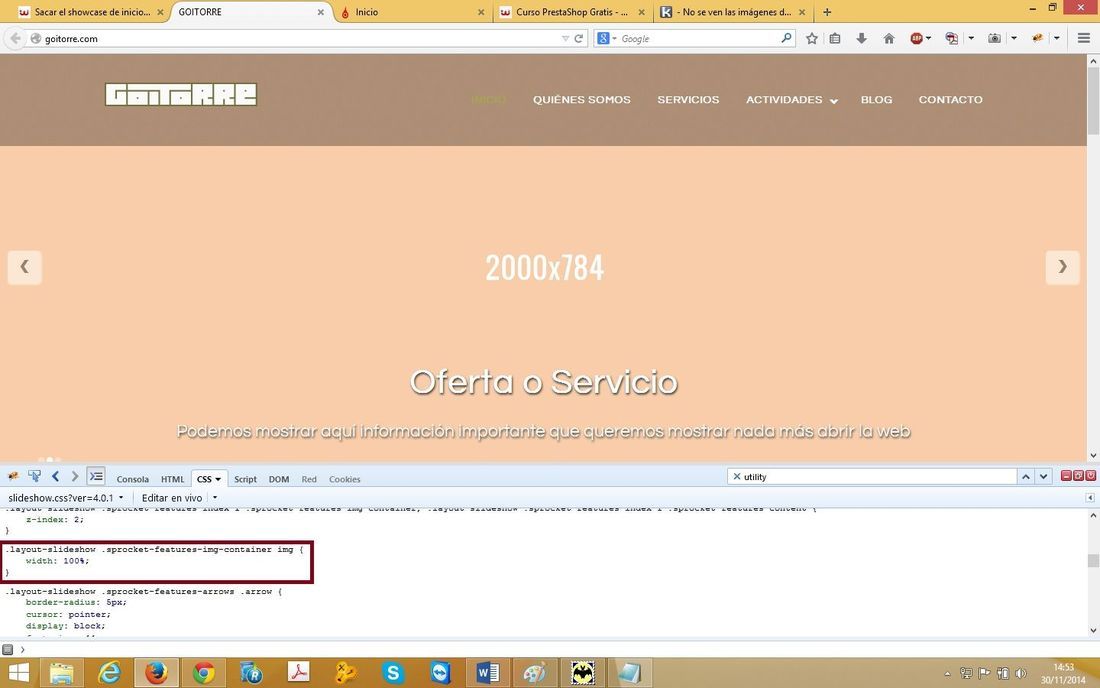The height and width of the screenshot is (688, 1100).
Task: Go forward in Firebug panel history
Action: 74,476
